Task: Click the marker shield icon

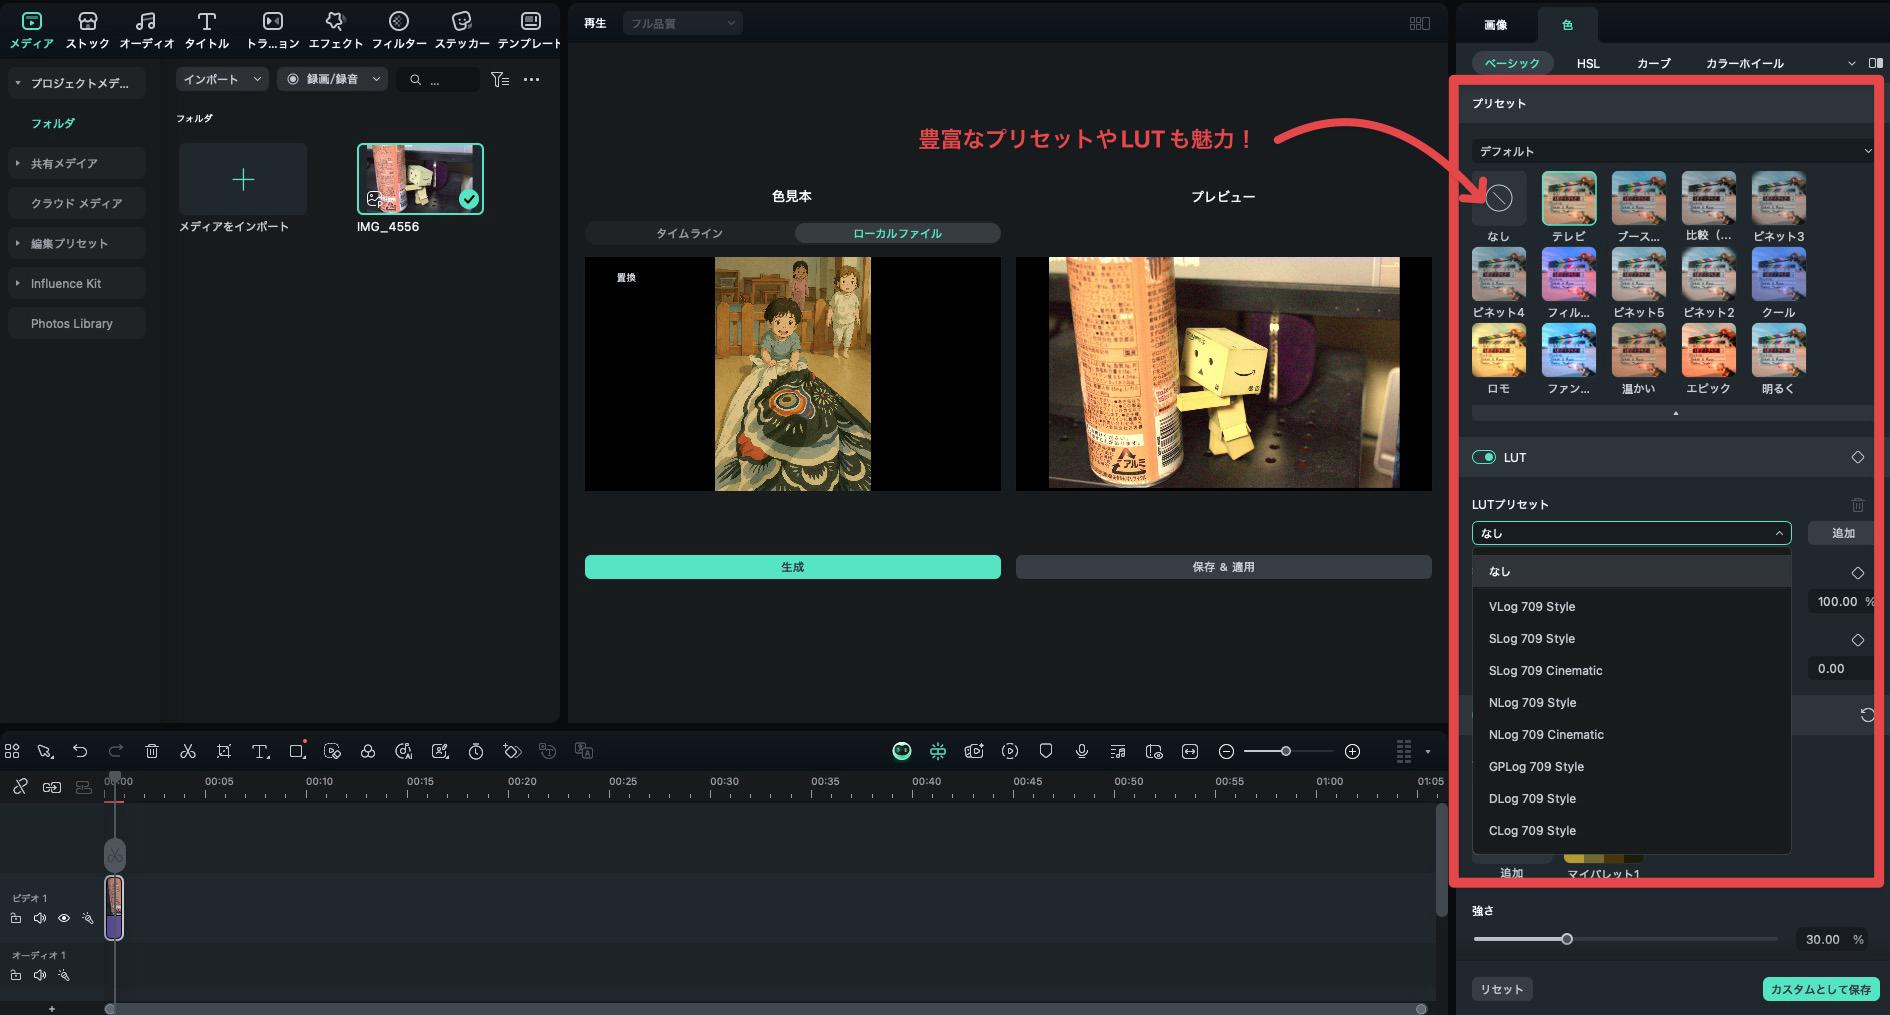Action: [x=1046, y=751]
